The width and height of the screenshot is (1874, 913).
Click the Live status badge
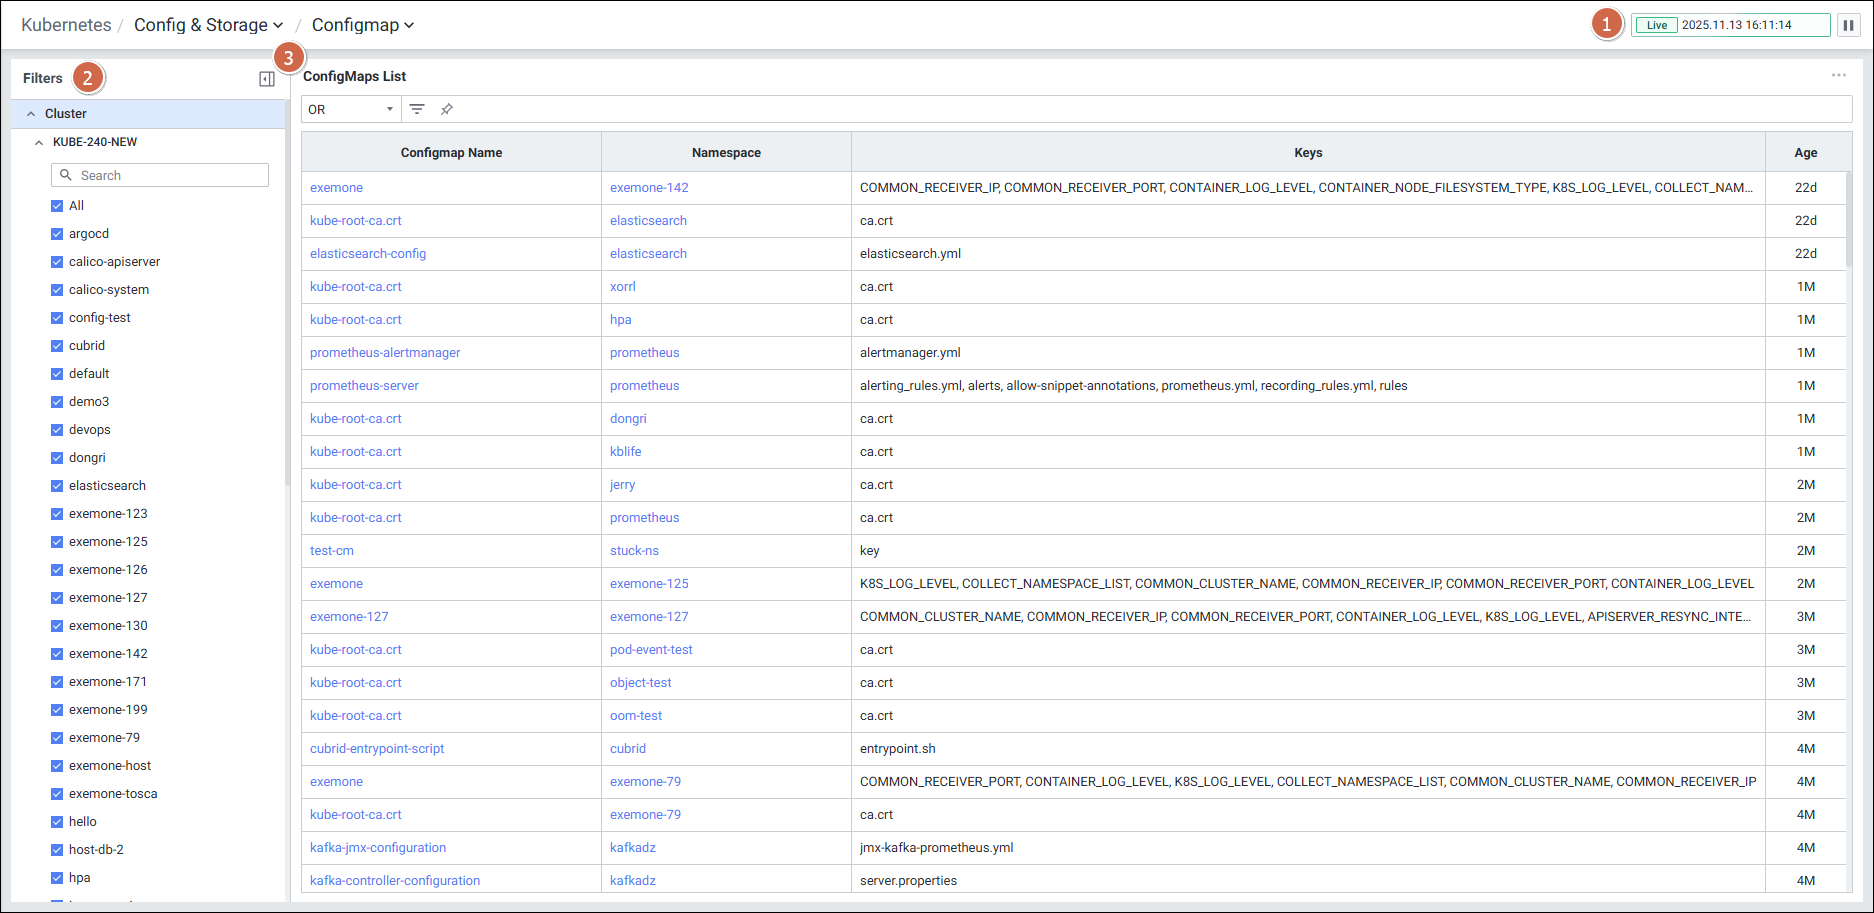[x=1657, y=25]
